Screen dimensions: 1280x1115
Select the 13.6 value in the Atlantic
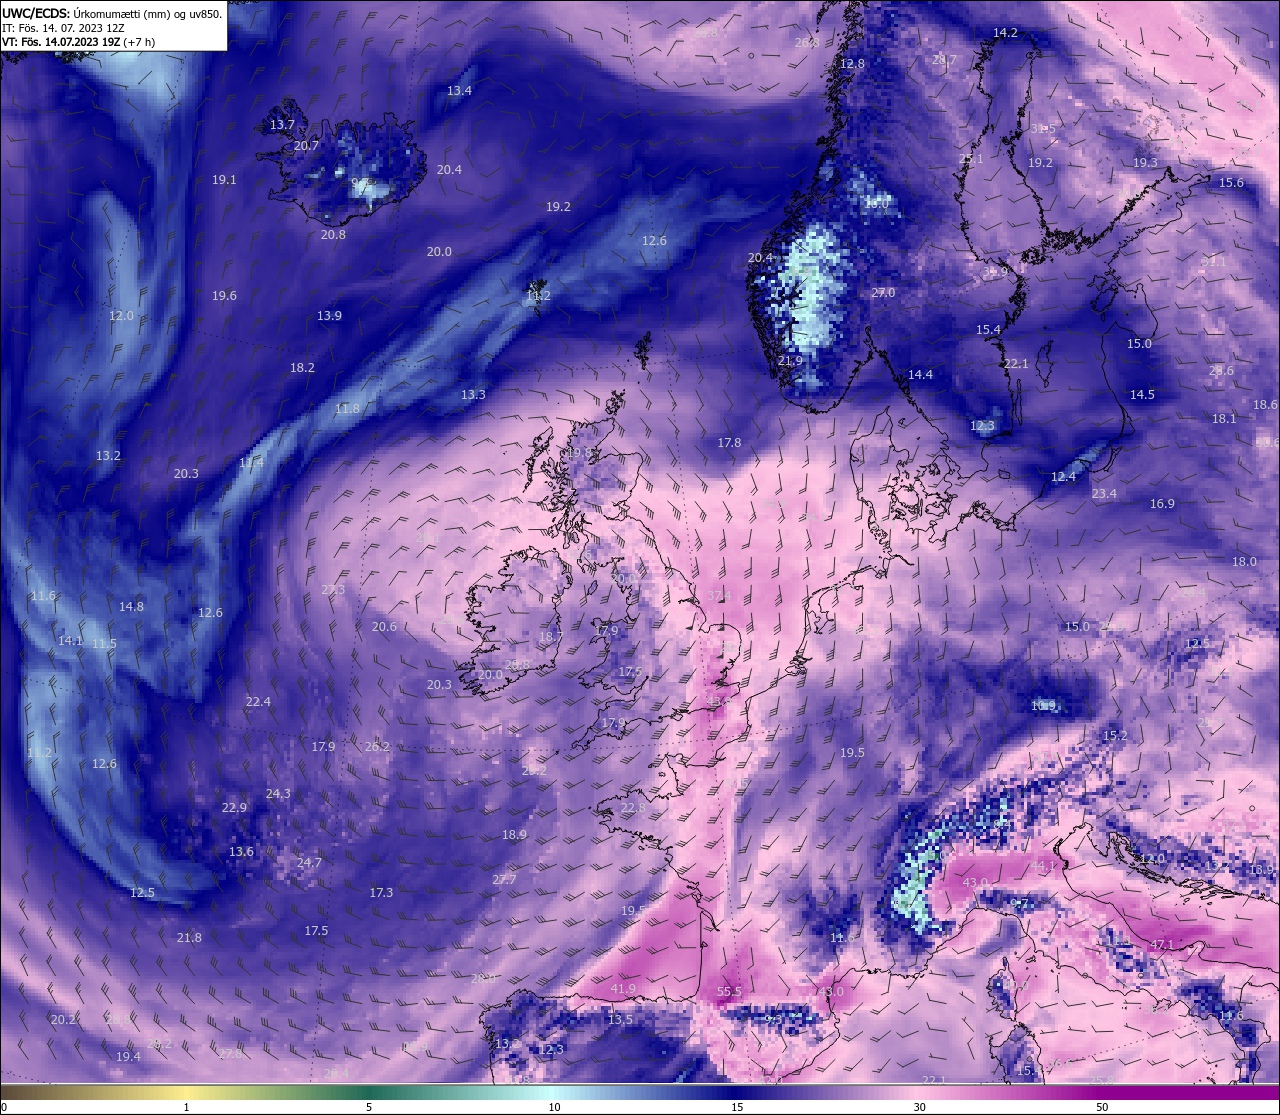pyautogui.click(x=241, y=852)
